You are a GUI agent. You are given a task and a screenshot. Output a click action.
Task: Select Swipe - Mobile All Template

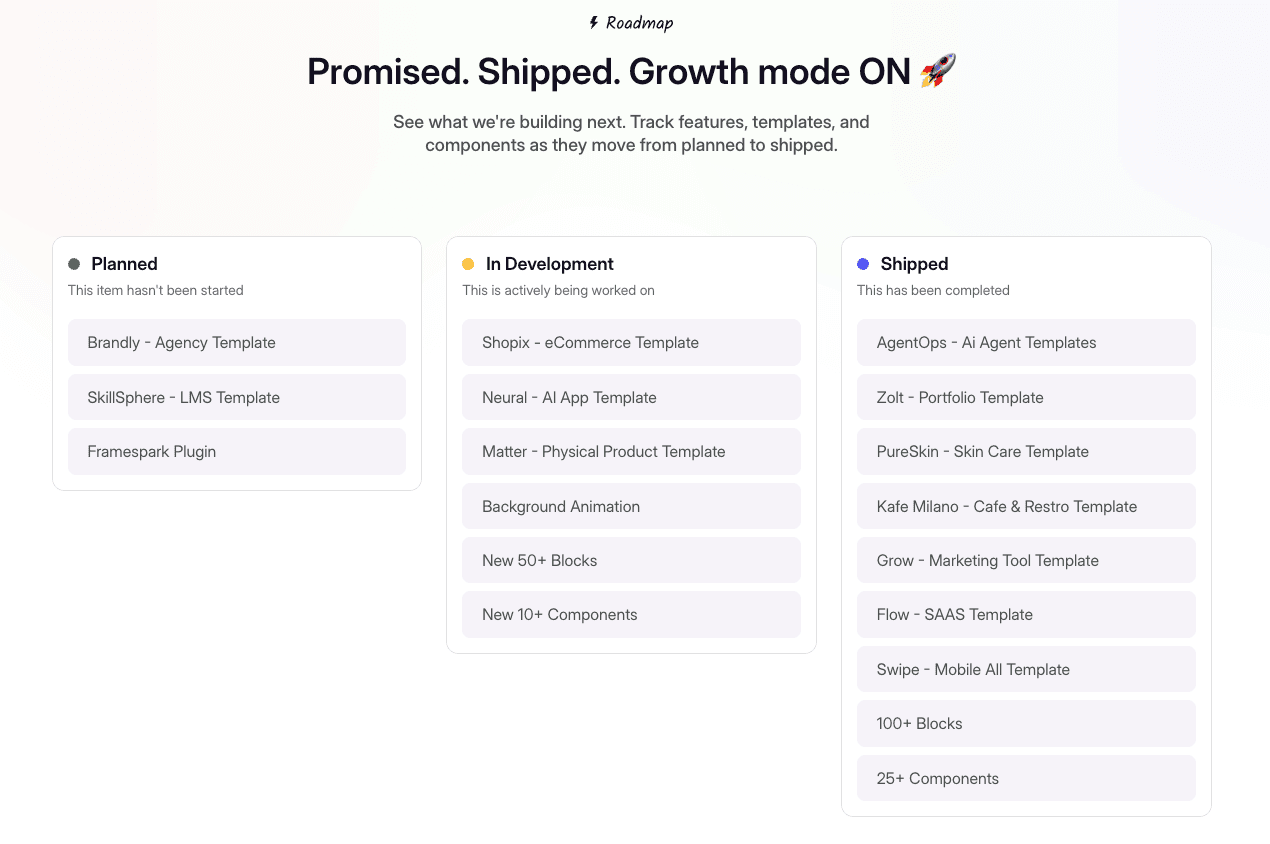[1026, 669]
